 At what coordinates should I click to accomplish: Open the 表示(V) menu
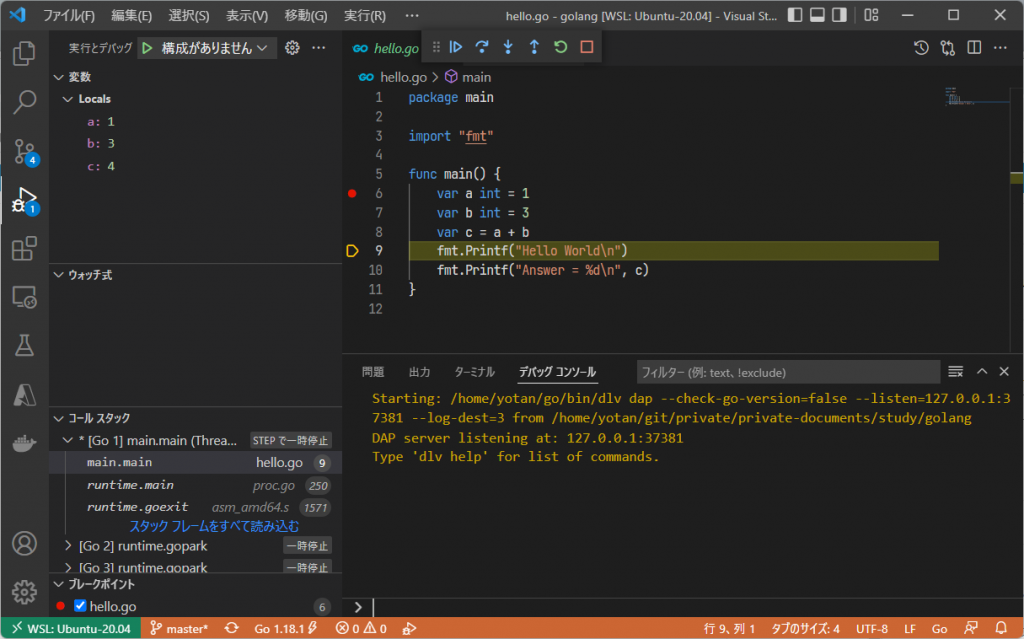click(x=247, y=16)
